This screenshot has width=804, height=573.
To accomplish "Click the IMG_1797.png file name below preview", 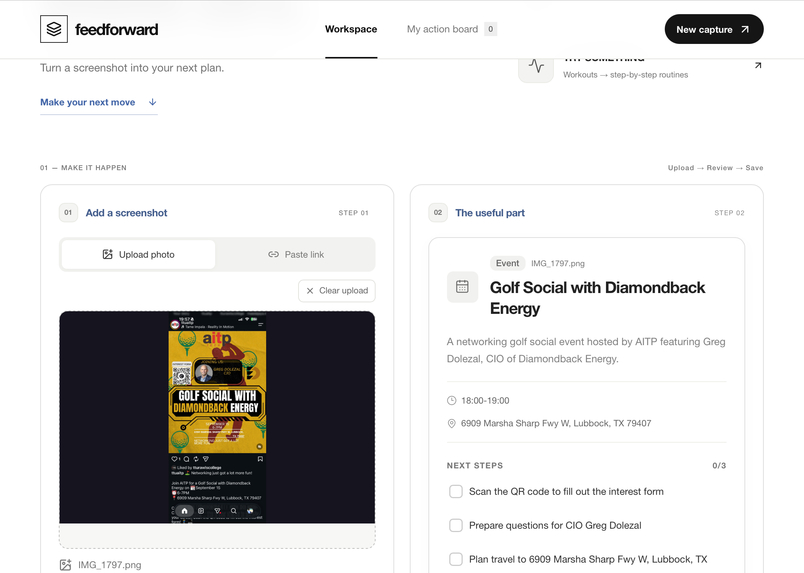I will click(110, 565).
